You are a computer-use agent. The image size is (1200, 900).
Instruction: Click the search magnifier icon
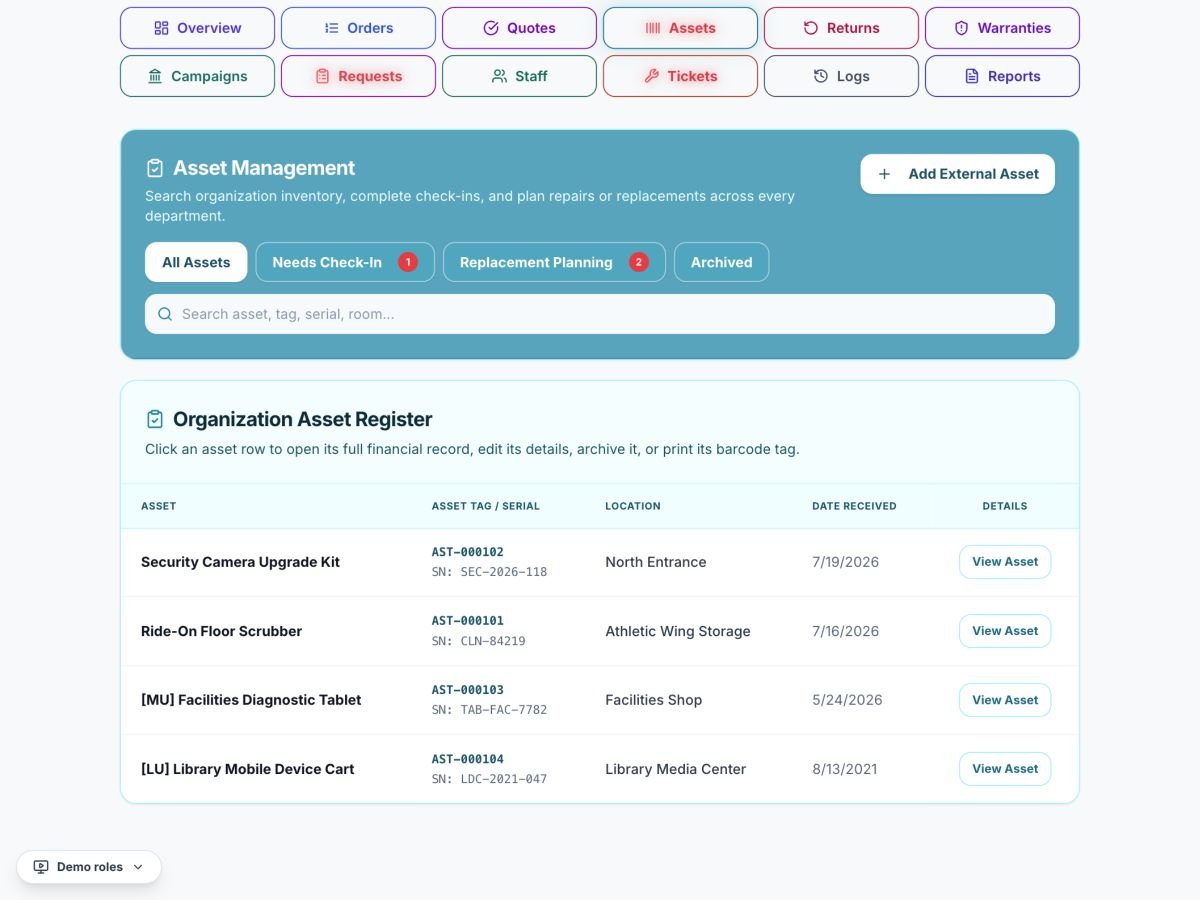[165, 314]
